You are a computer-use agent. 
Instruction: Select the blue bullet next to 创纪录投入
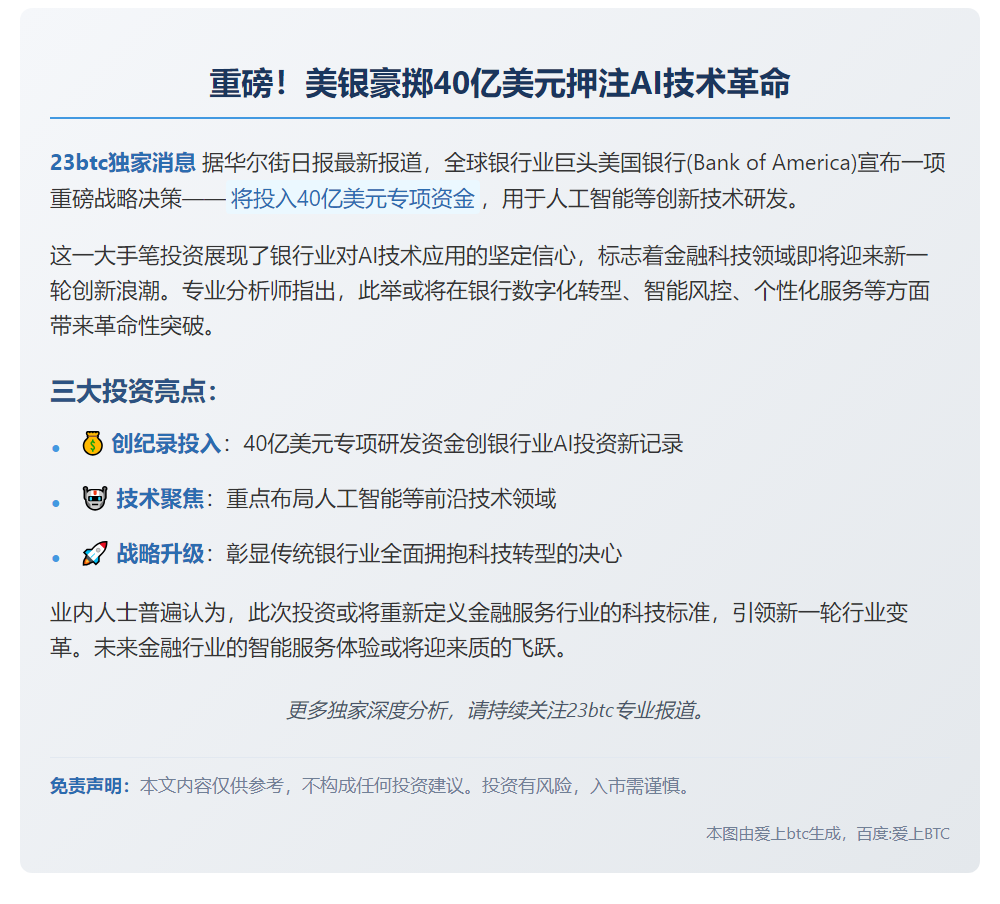coord(57,448)
